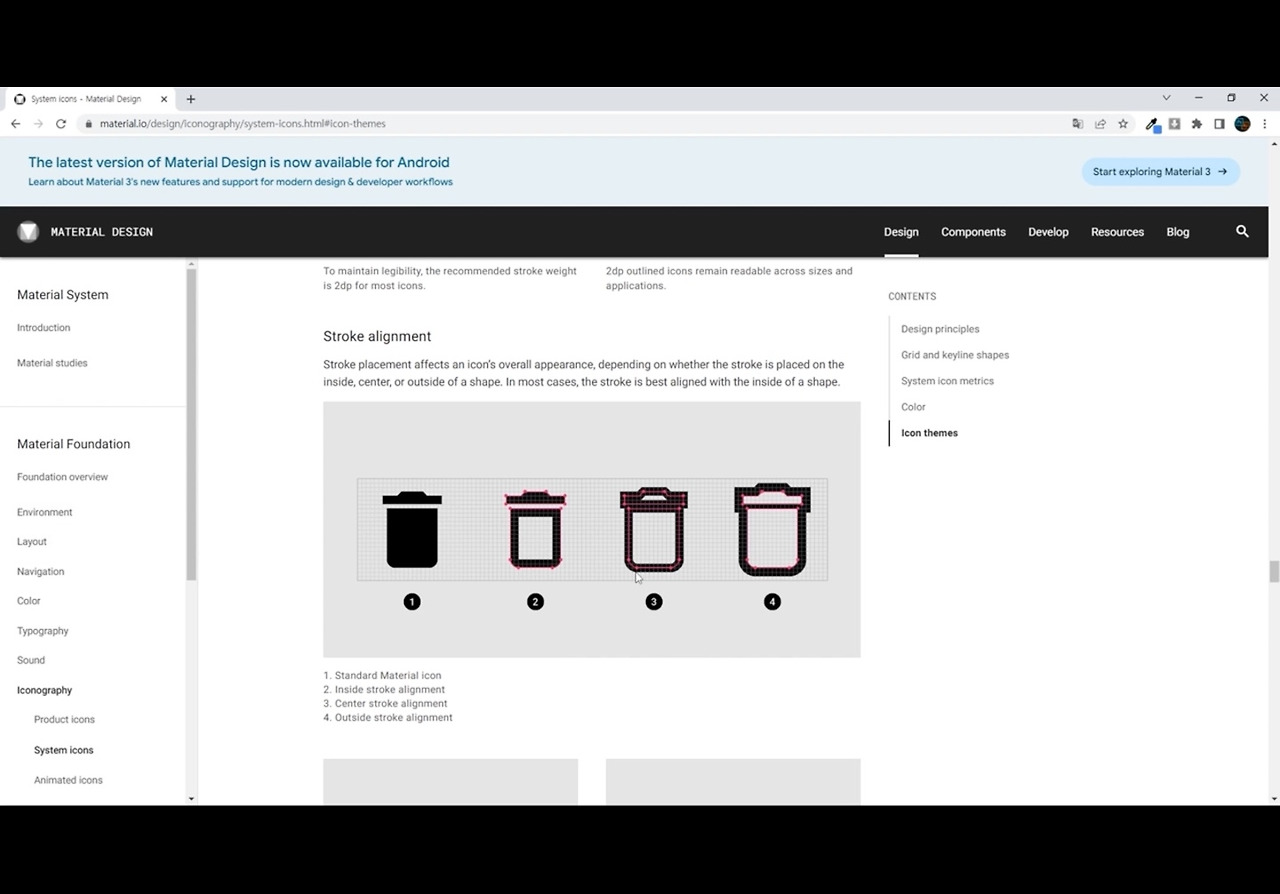Bookmark this page with the star
The width and height of the screenshot is (1280, 894).
tap(1123, 124)
